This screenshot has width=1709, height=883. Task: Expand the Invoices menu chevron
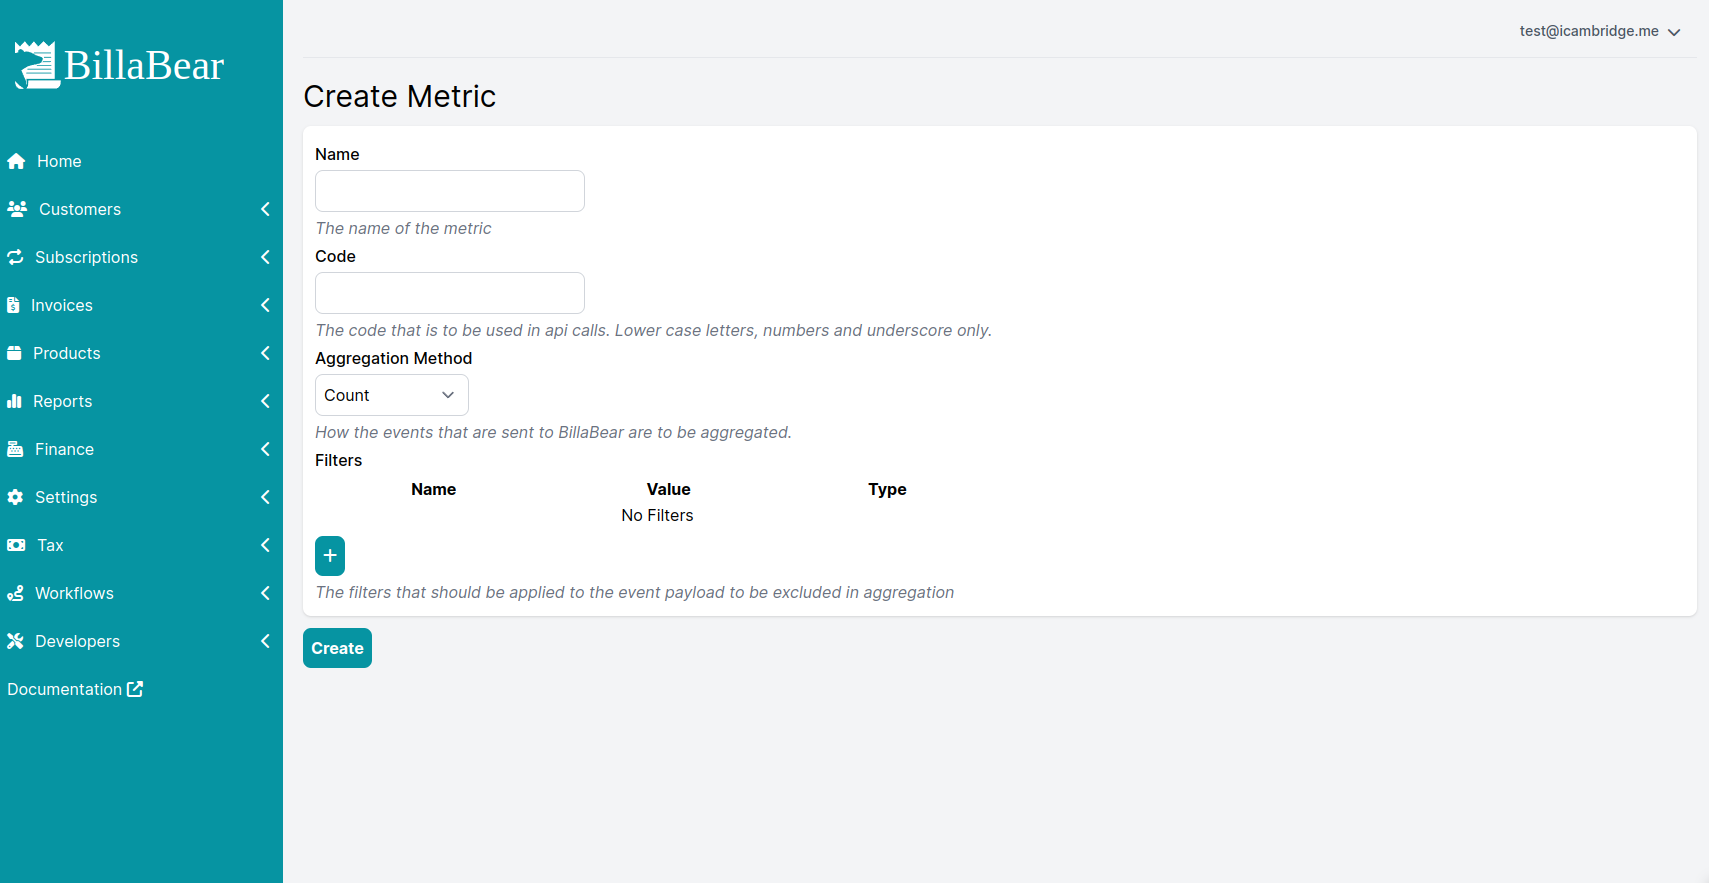(x=265, y=305)
